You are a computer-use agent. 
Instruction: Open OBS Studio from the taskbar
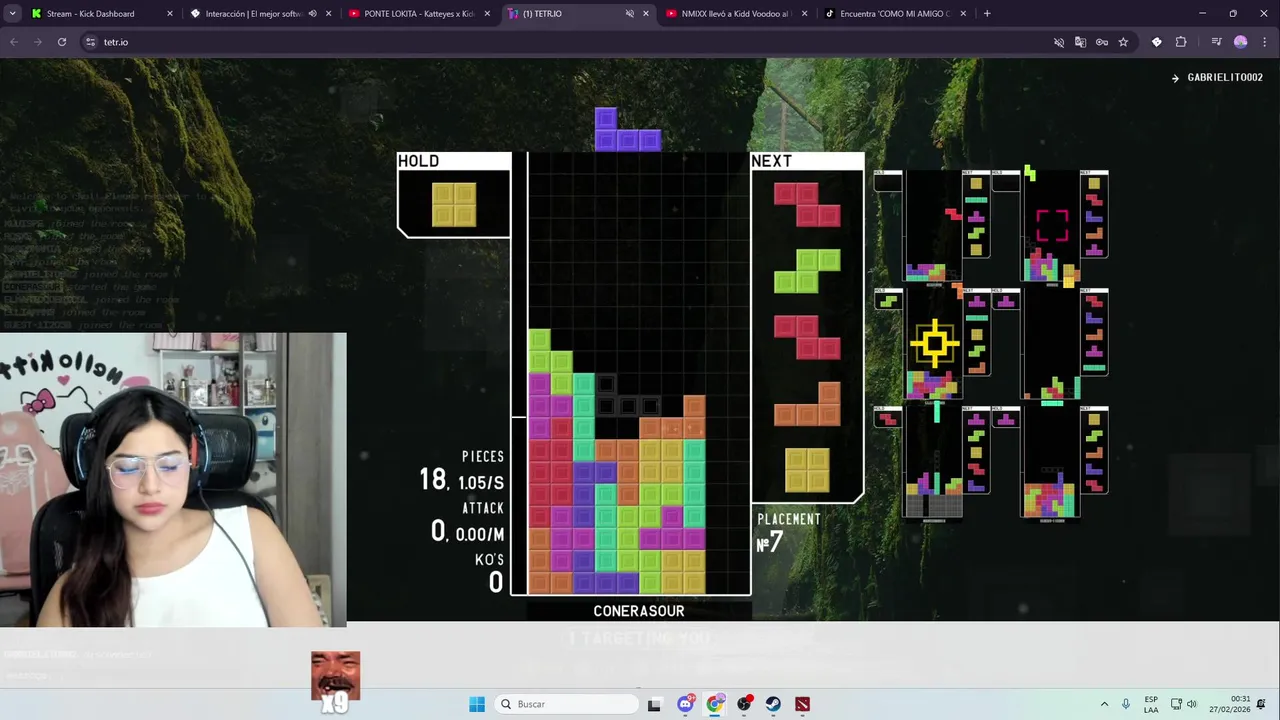(744, 704)
